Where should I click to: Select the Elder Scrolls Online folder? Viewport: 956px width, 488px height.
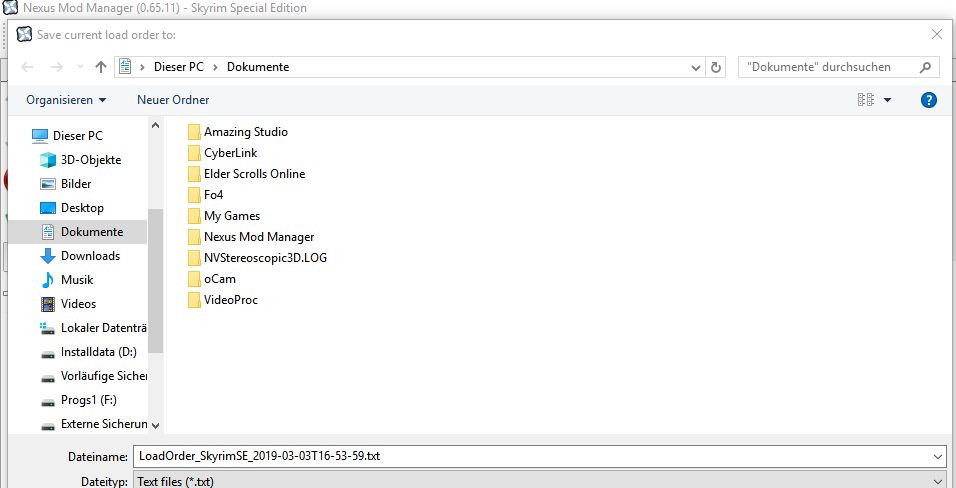click(254, 174)
